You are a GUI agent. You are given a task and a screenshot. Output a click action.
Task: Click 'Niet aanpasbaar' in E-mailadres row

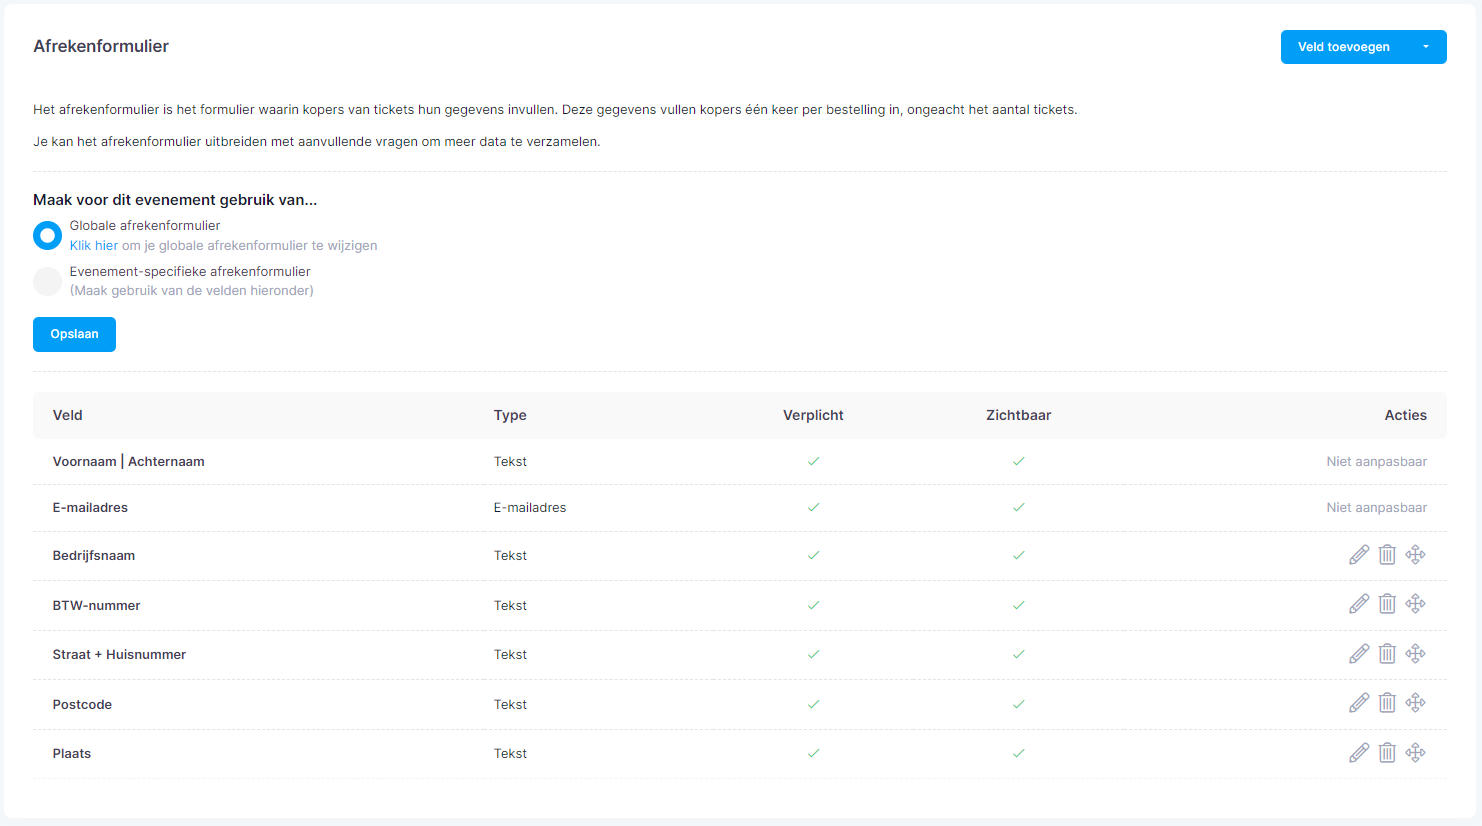[1376, 507]
